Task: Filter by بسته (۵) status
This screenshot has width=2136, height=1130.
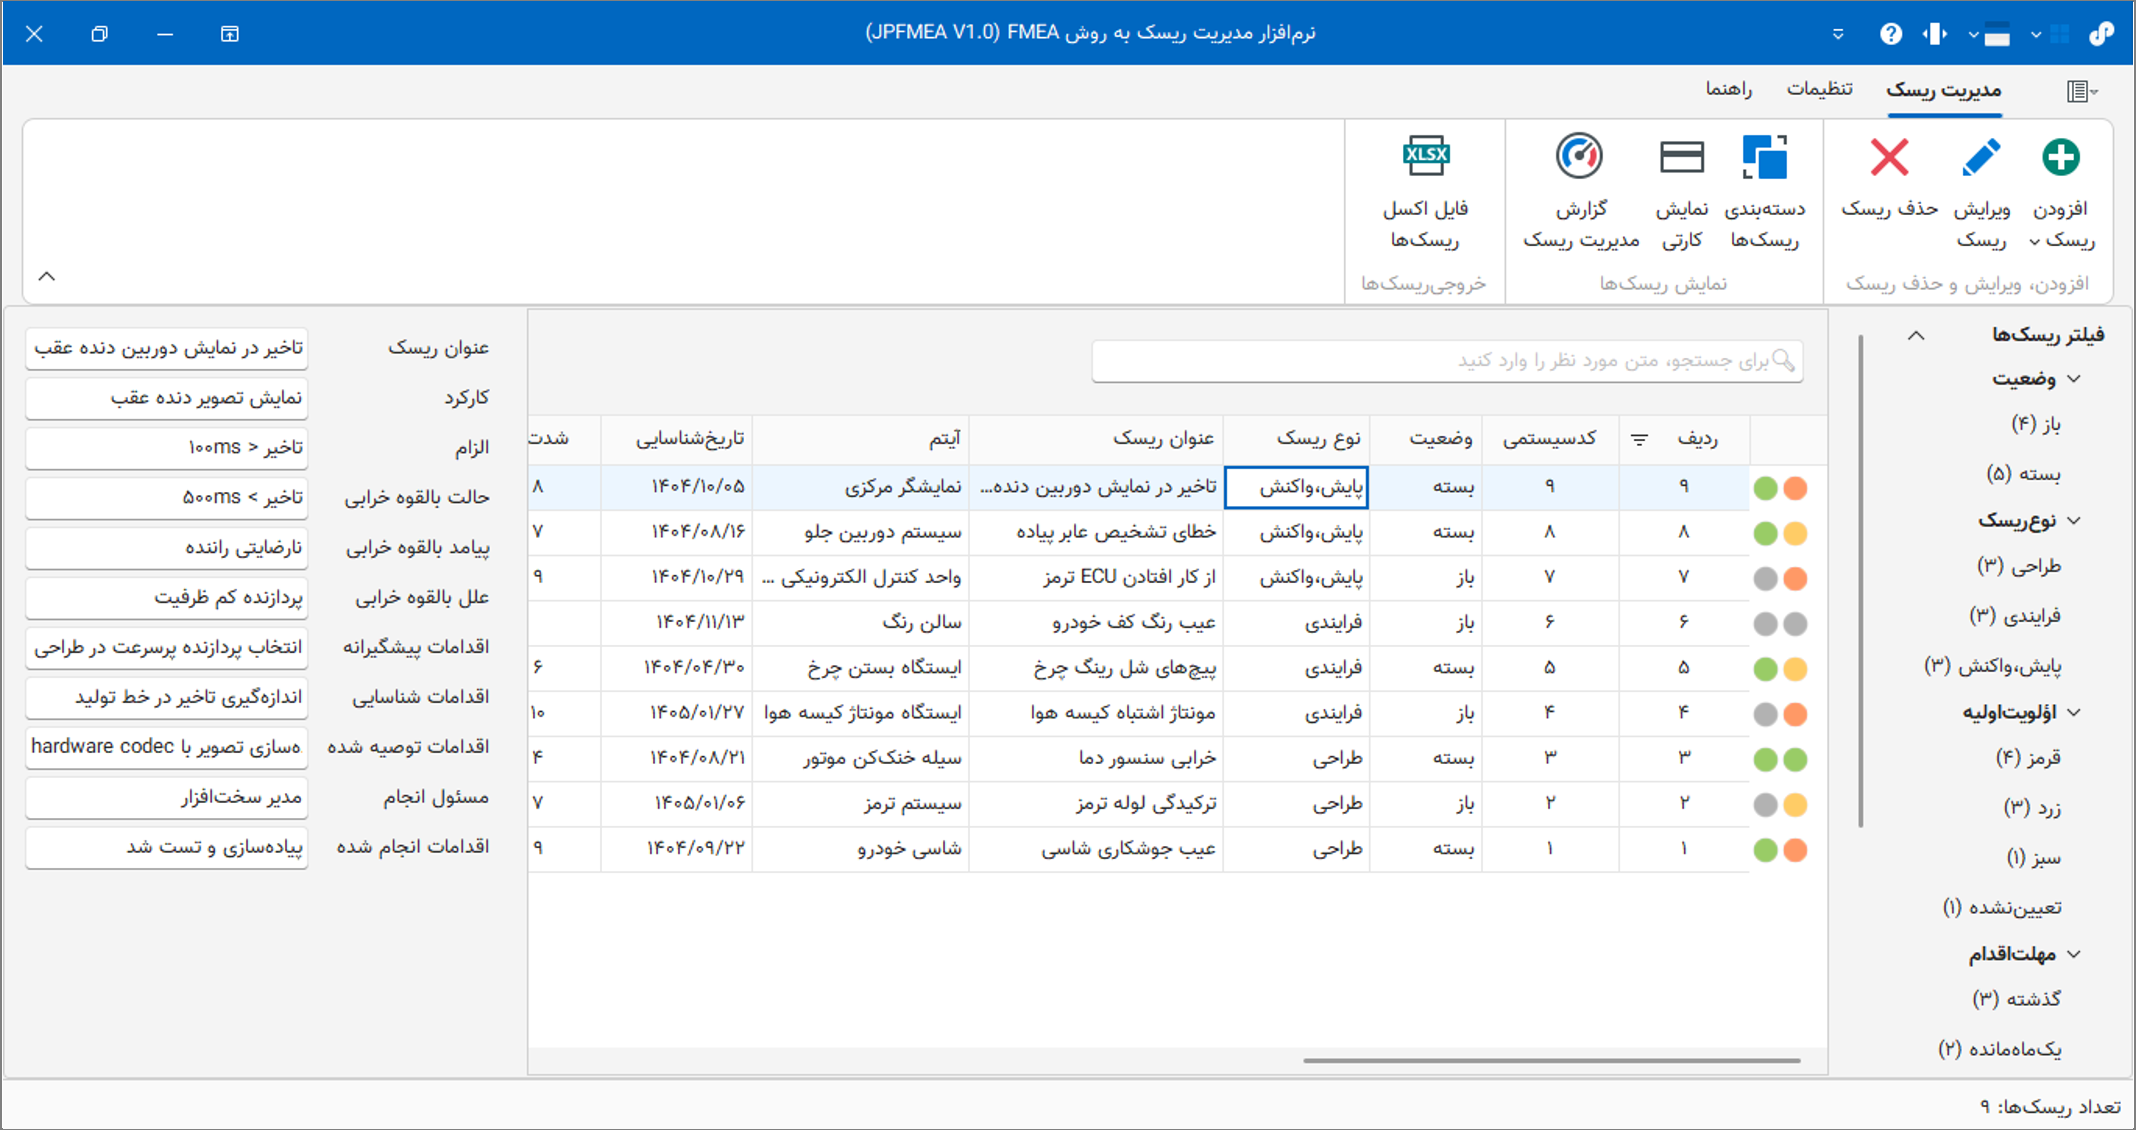Action: [x=2024, y=474]
